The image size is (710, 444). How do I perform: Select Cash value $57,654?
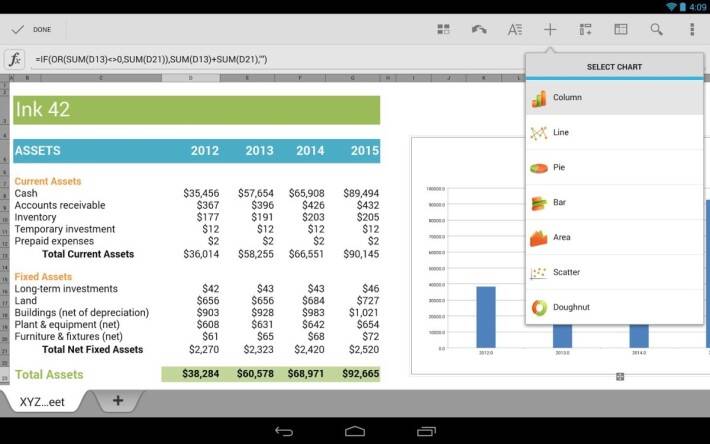point(256,193)
